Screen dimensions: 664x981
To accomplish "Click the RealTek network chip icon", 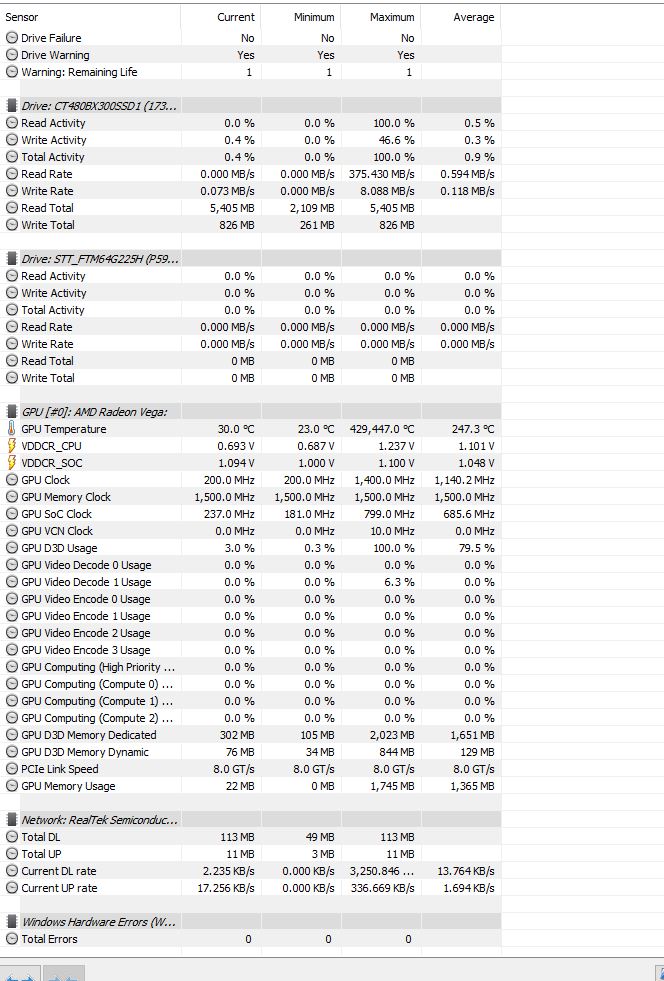I will 11,820.
